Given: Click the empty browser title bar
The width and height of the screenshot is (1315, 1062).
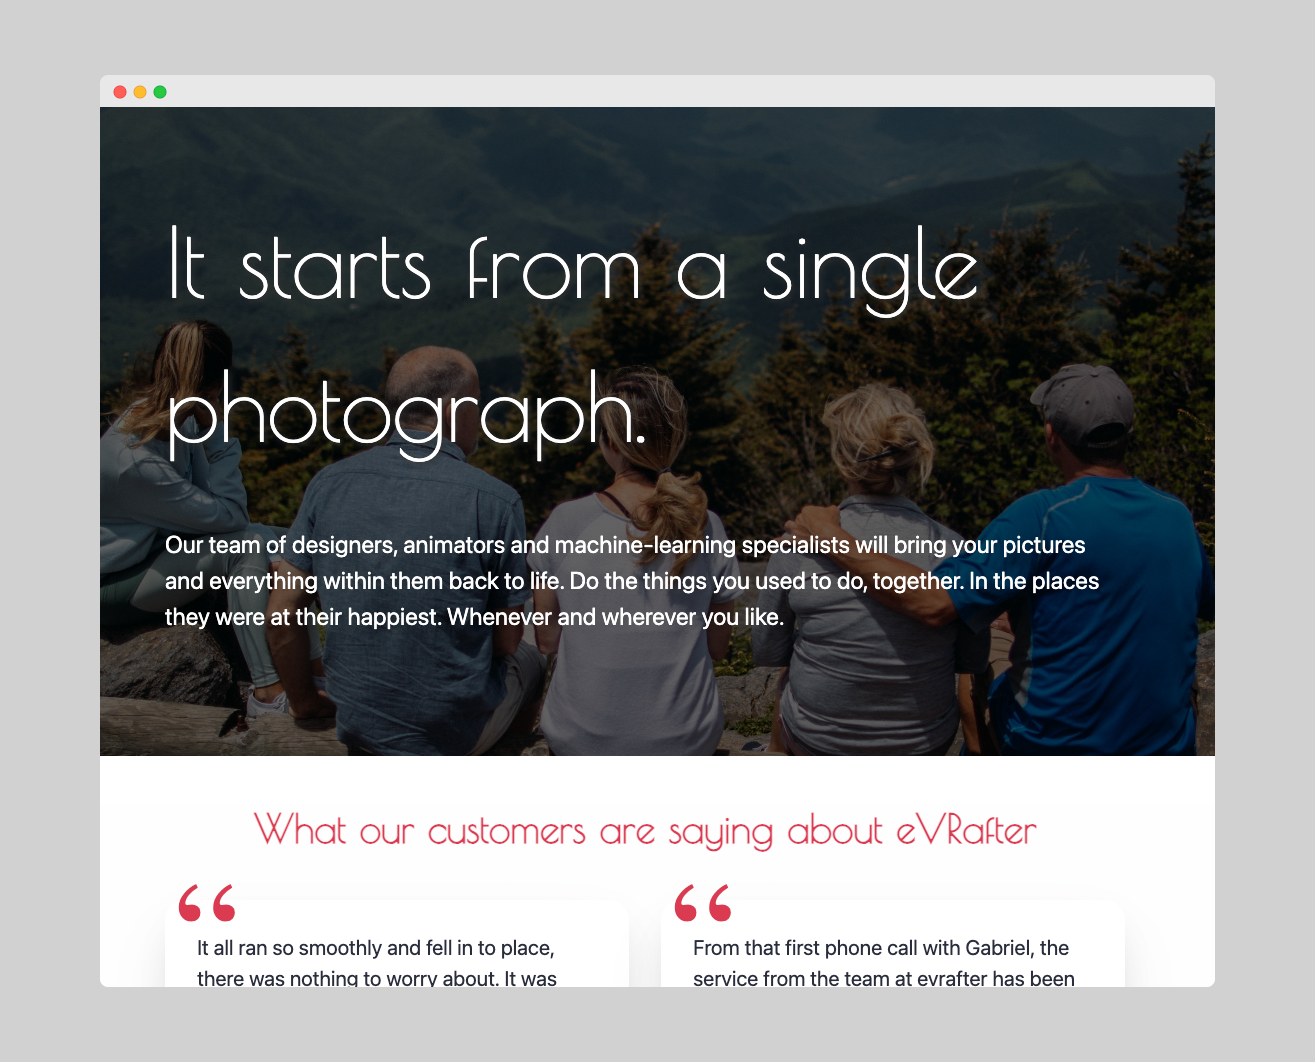Looking at the screenshot, I should [x=690, y=92].
